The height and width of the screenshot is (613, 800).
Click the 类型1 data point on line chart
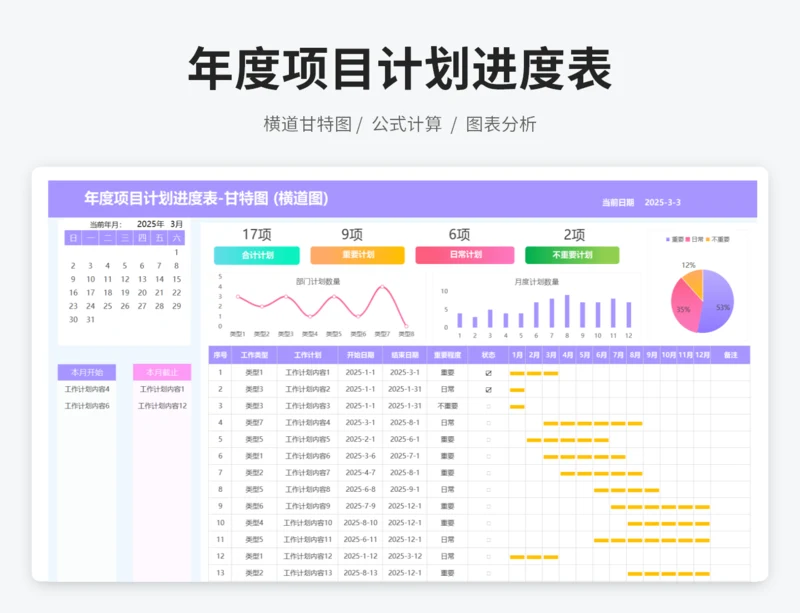point(238,297)
